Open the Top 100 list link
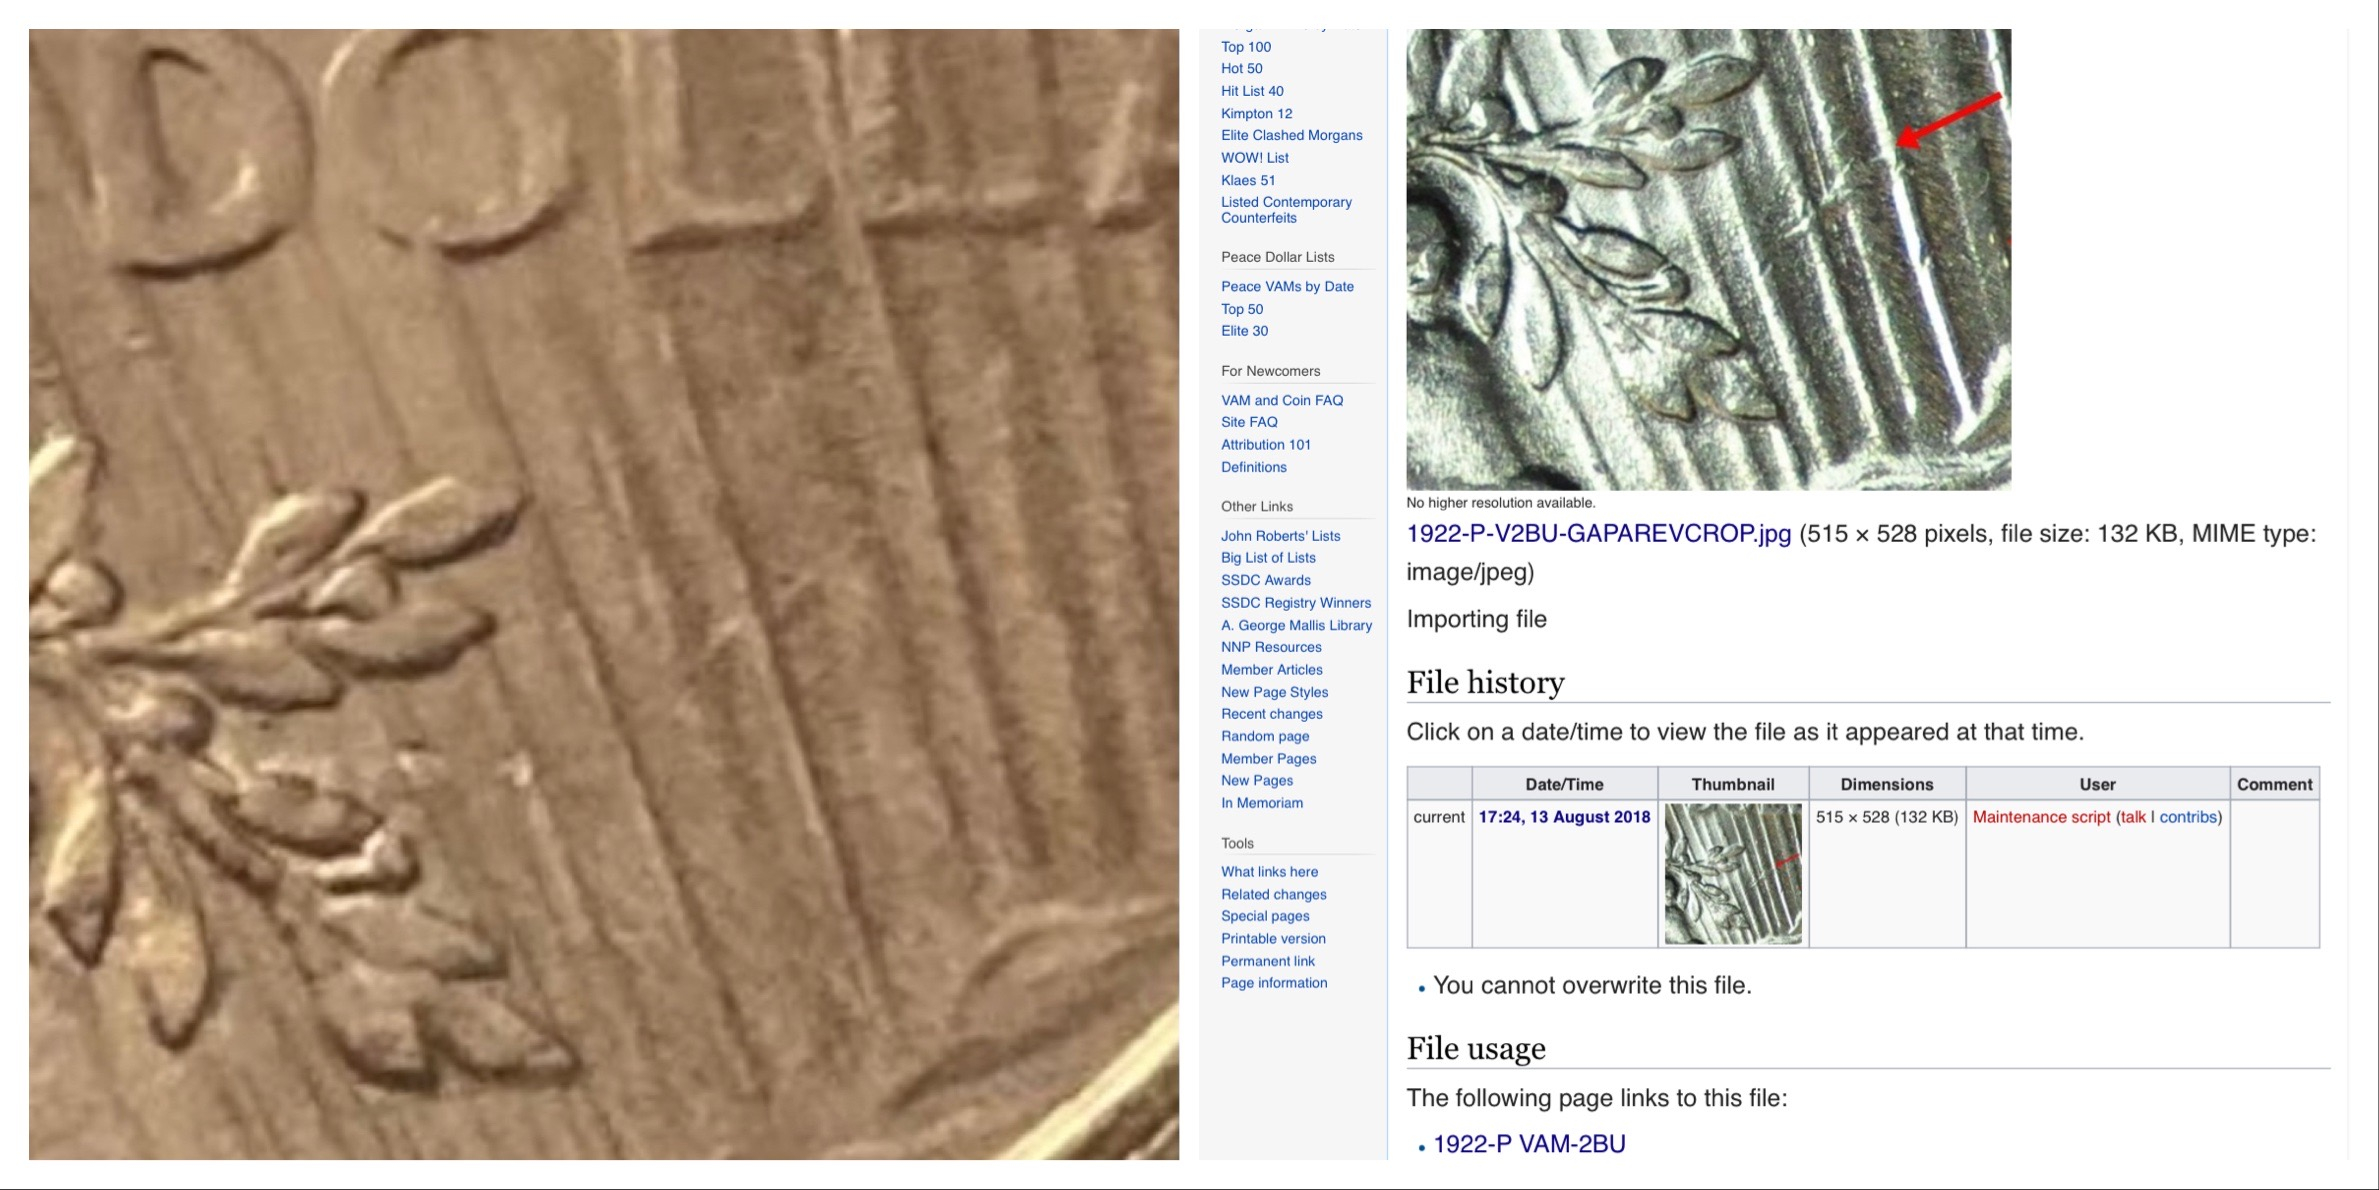This screenshot has width=2379, height=1190. point(1245,47)
